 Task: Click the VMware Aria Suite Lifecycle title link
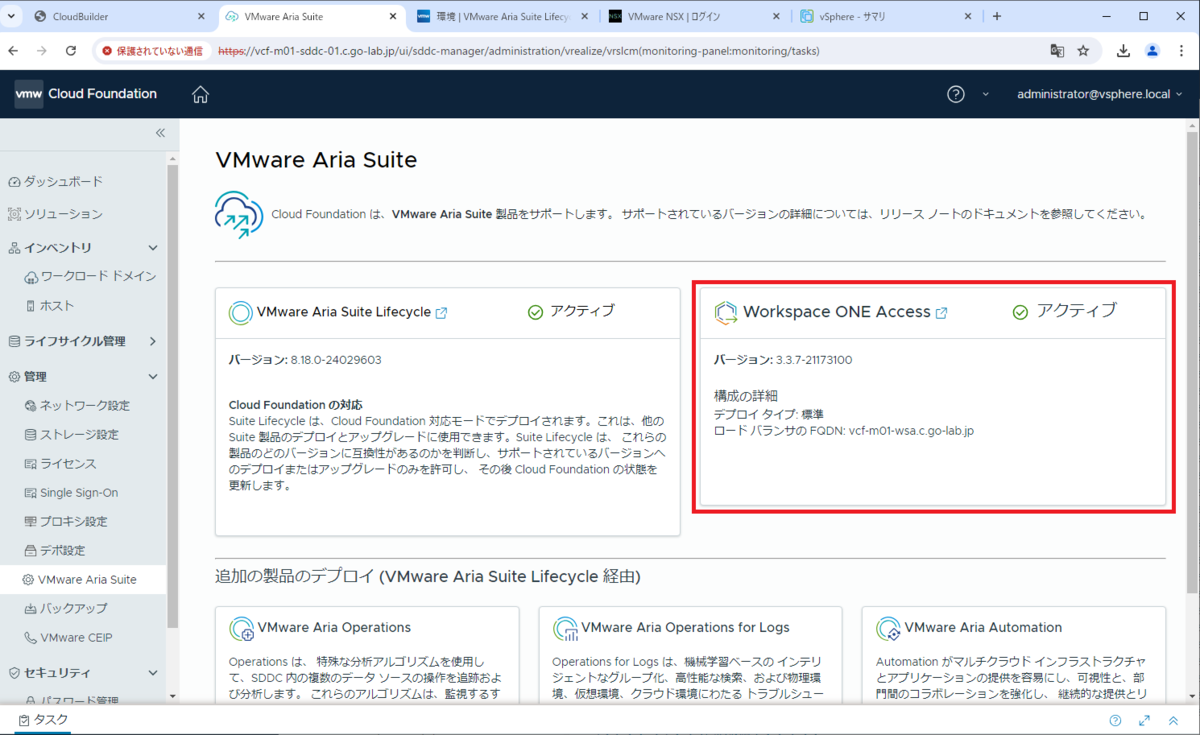[x=343, y=312]
